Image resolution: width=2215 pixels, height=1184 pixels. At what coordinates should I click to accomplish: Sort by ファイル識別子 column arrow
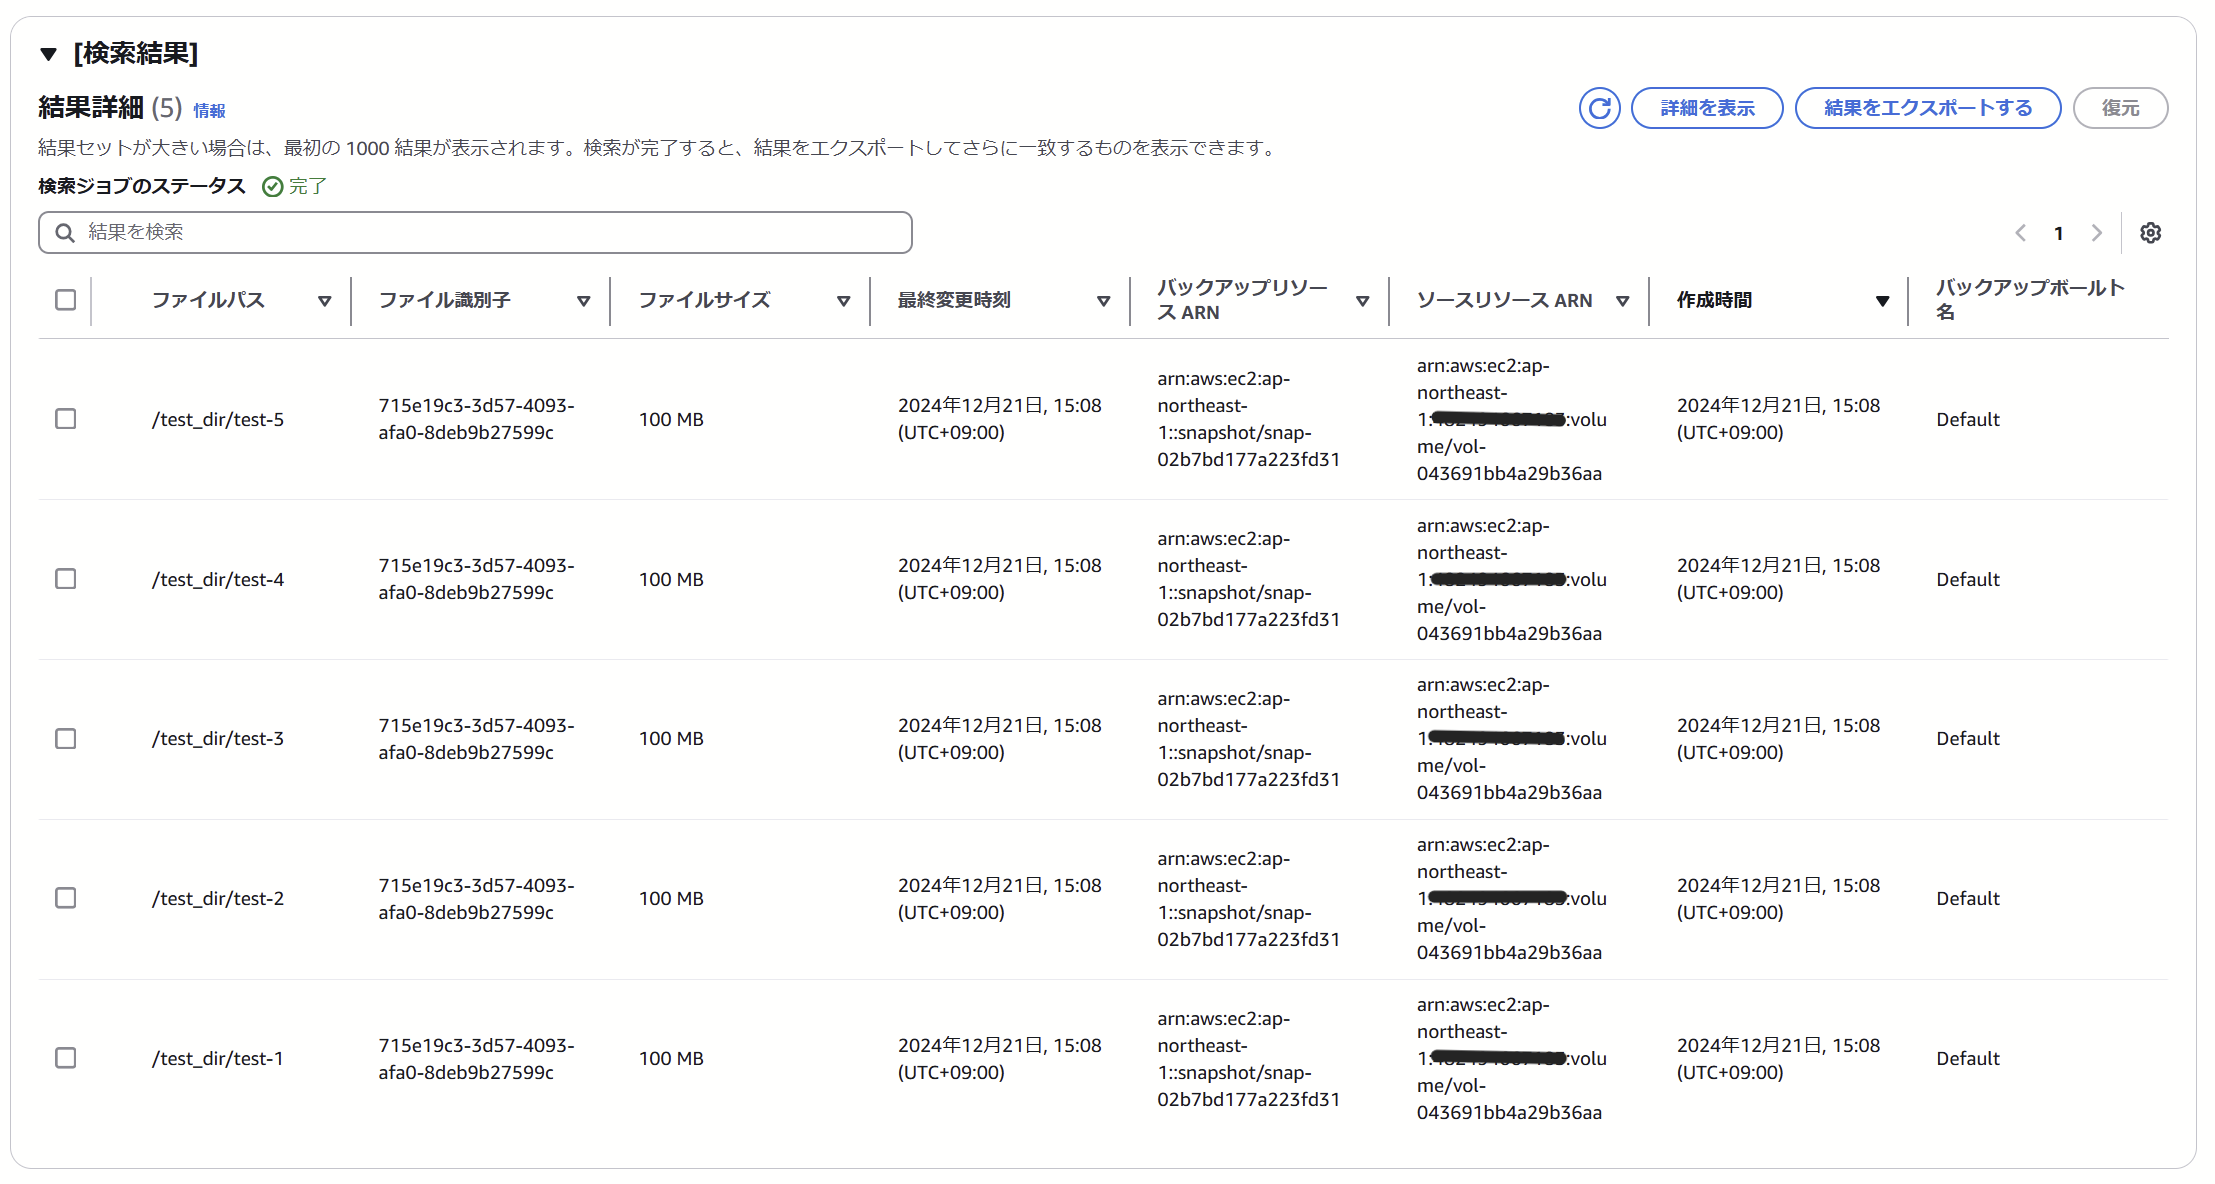[x=583, y=301]
